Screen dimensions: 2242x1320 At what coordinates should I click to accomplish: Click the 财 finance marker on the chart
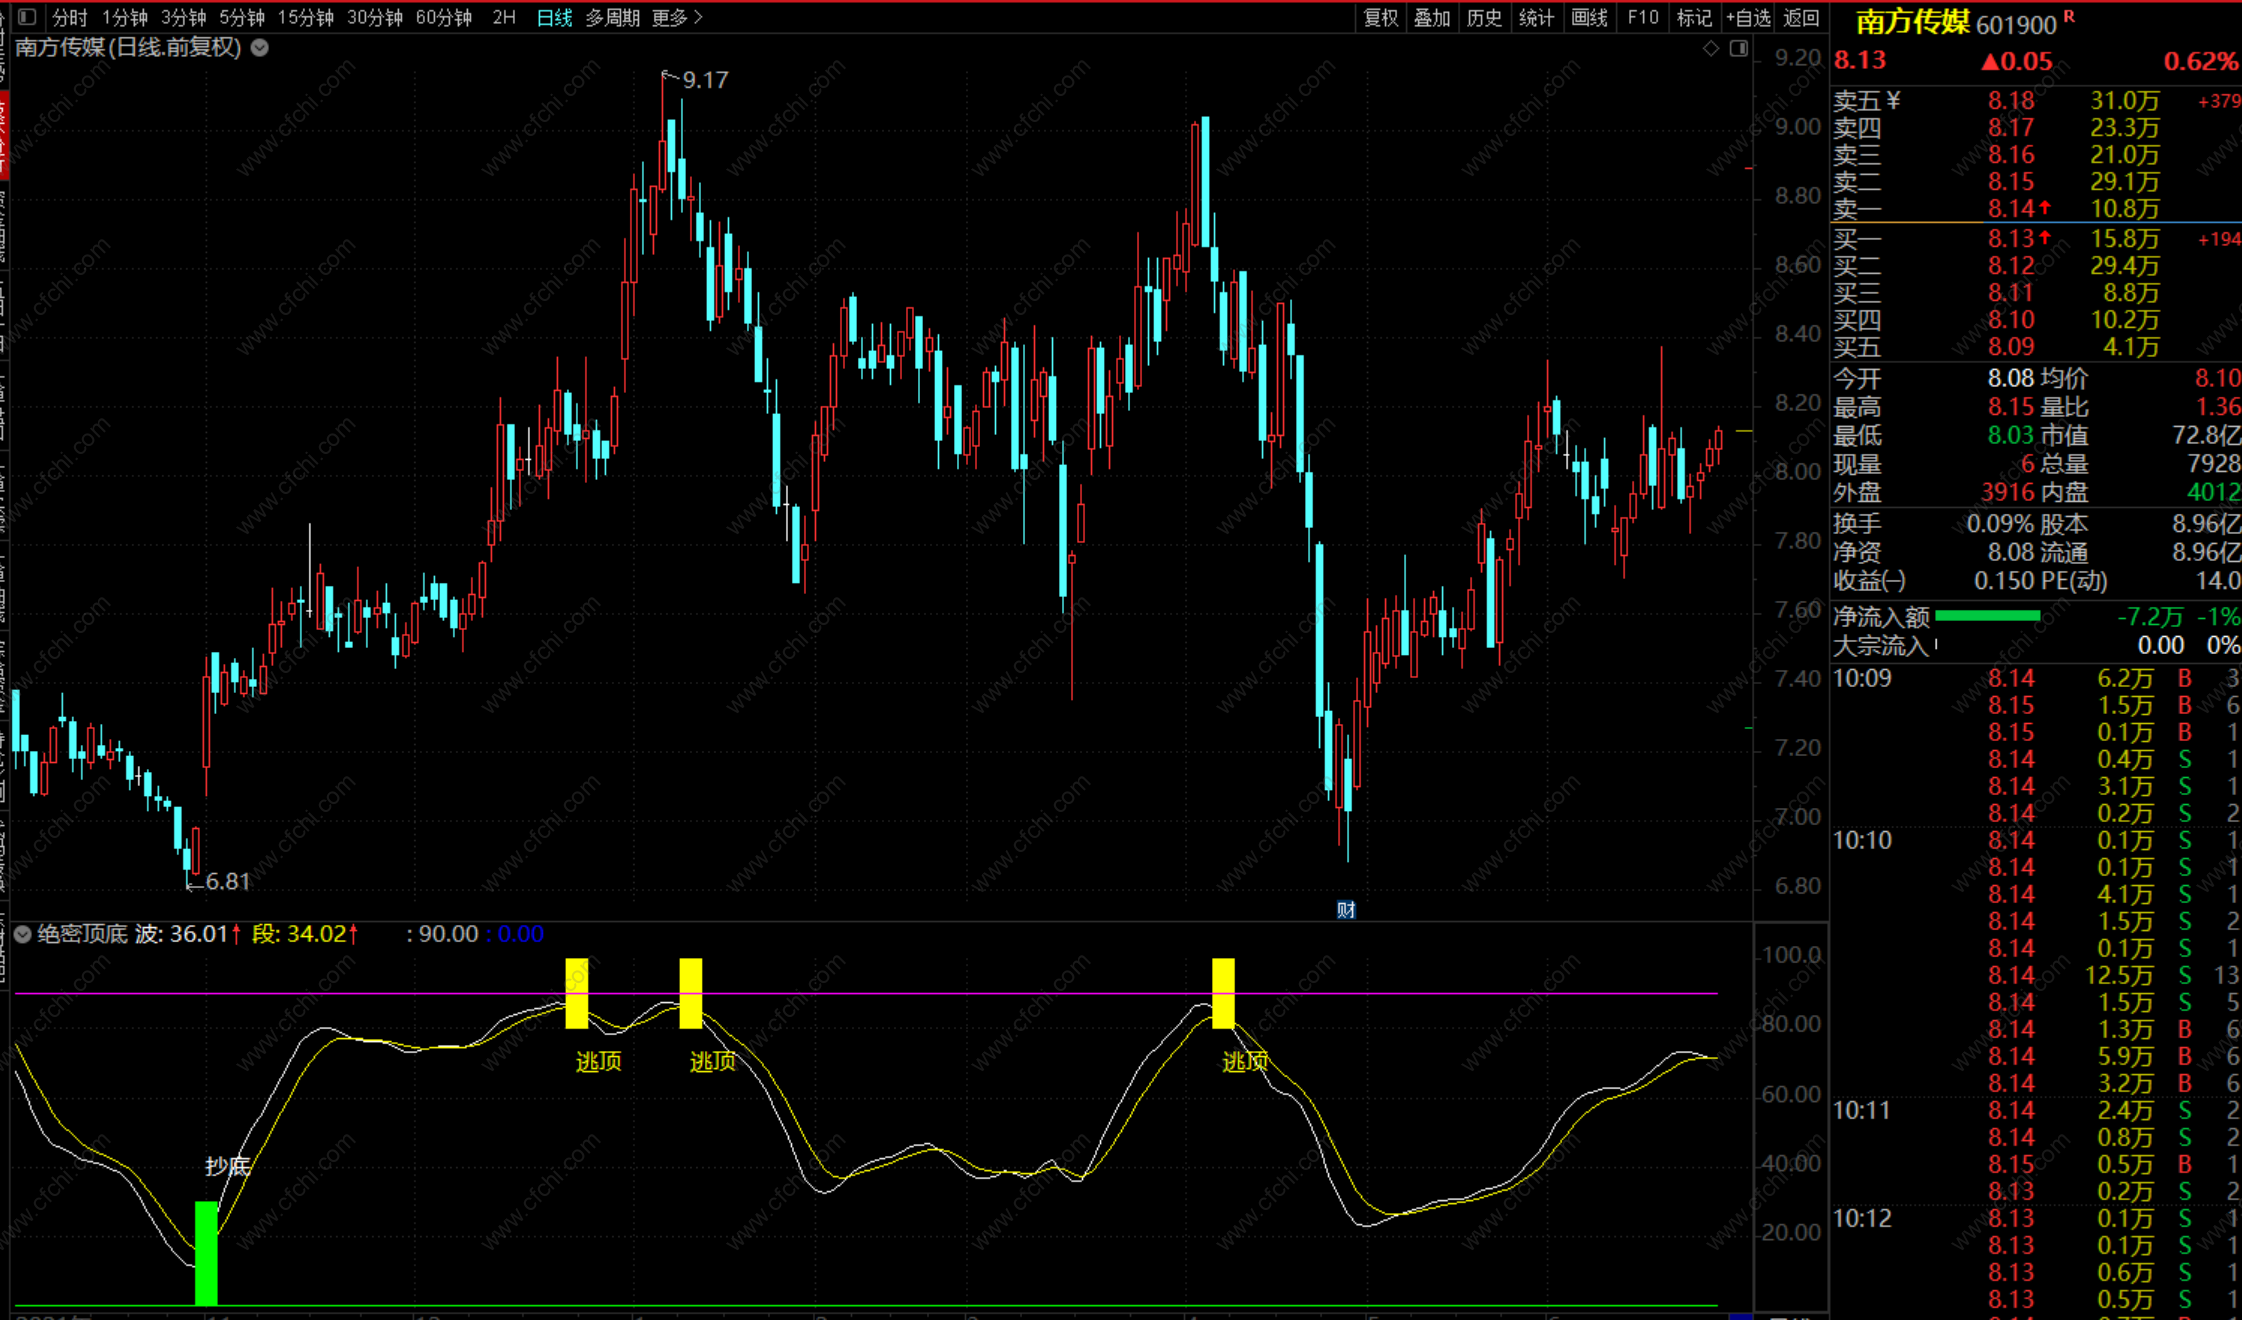click(1346, 909)
